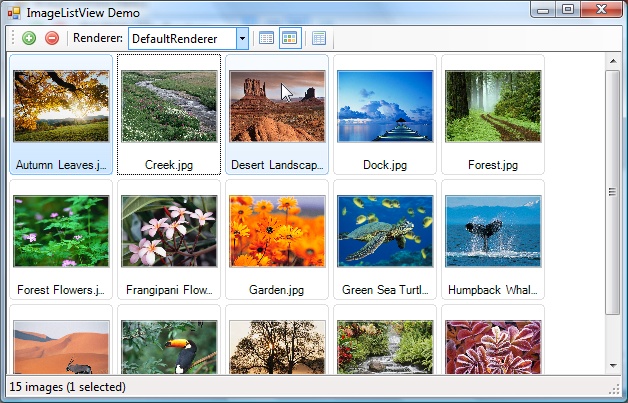This screenshot has width=628, height=403.
Task: Click the Garden.jpg file name label
Action: [276, 290]
